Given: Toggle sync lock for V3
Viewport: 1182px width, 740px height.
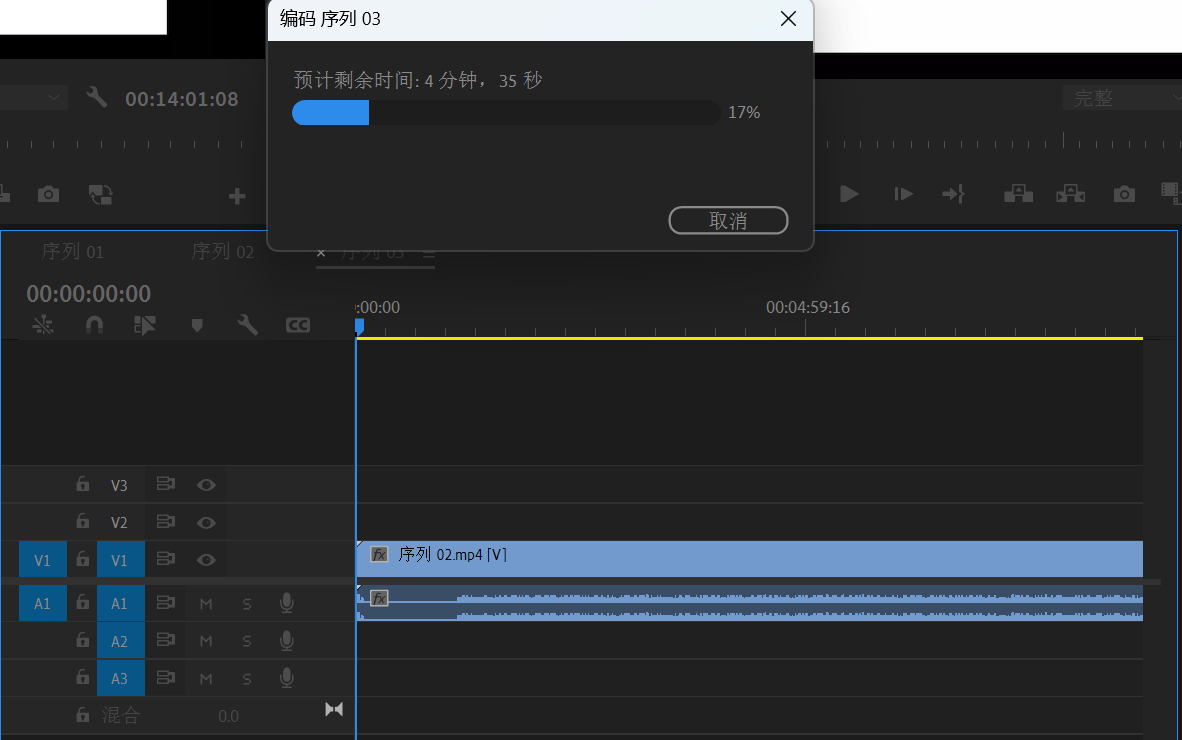Looking at the screenshot, I should pos(166,484).
